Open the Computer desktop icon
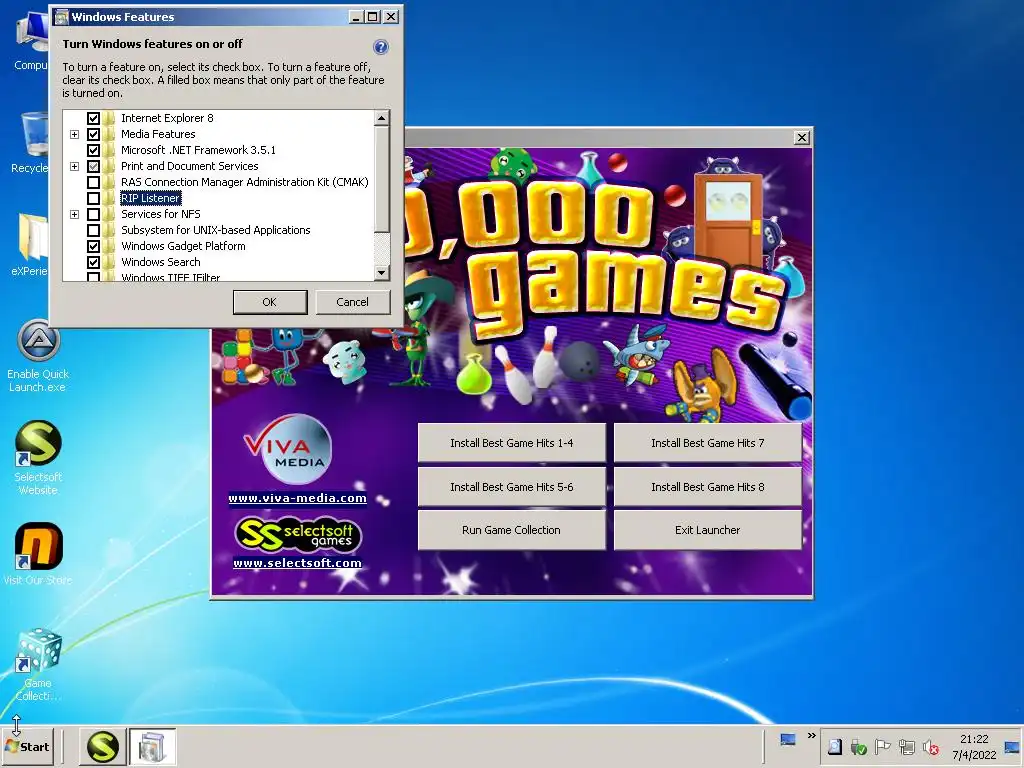This screenshot has height=768, width=1024. (x=31, y=40)
